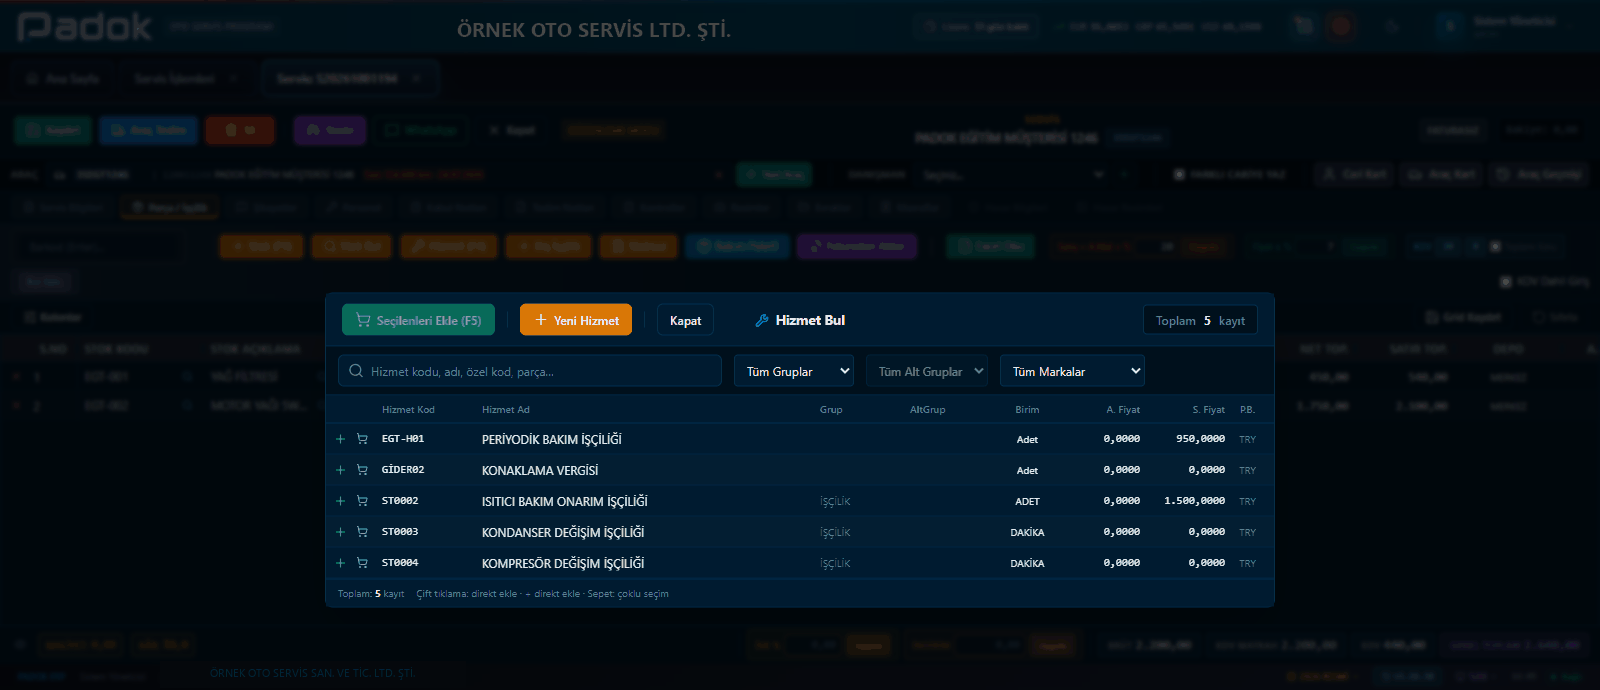Click ADET unit in ST0002 row
The image size is (1600, 690).
pos(1027,501)
